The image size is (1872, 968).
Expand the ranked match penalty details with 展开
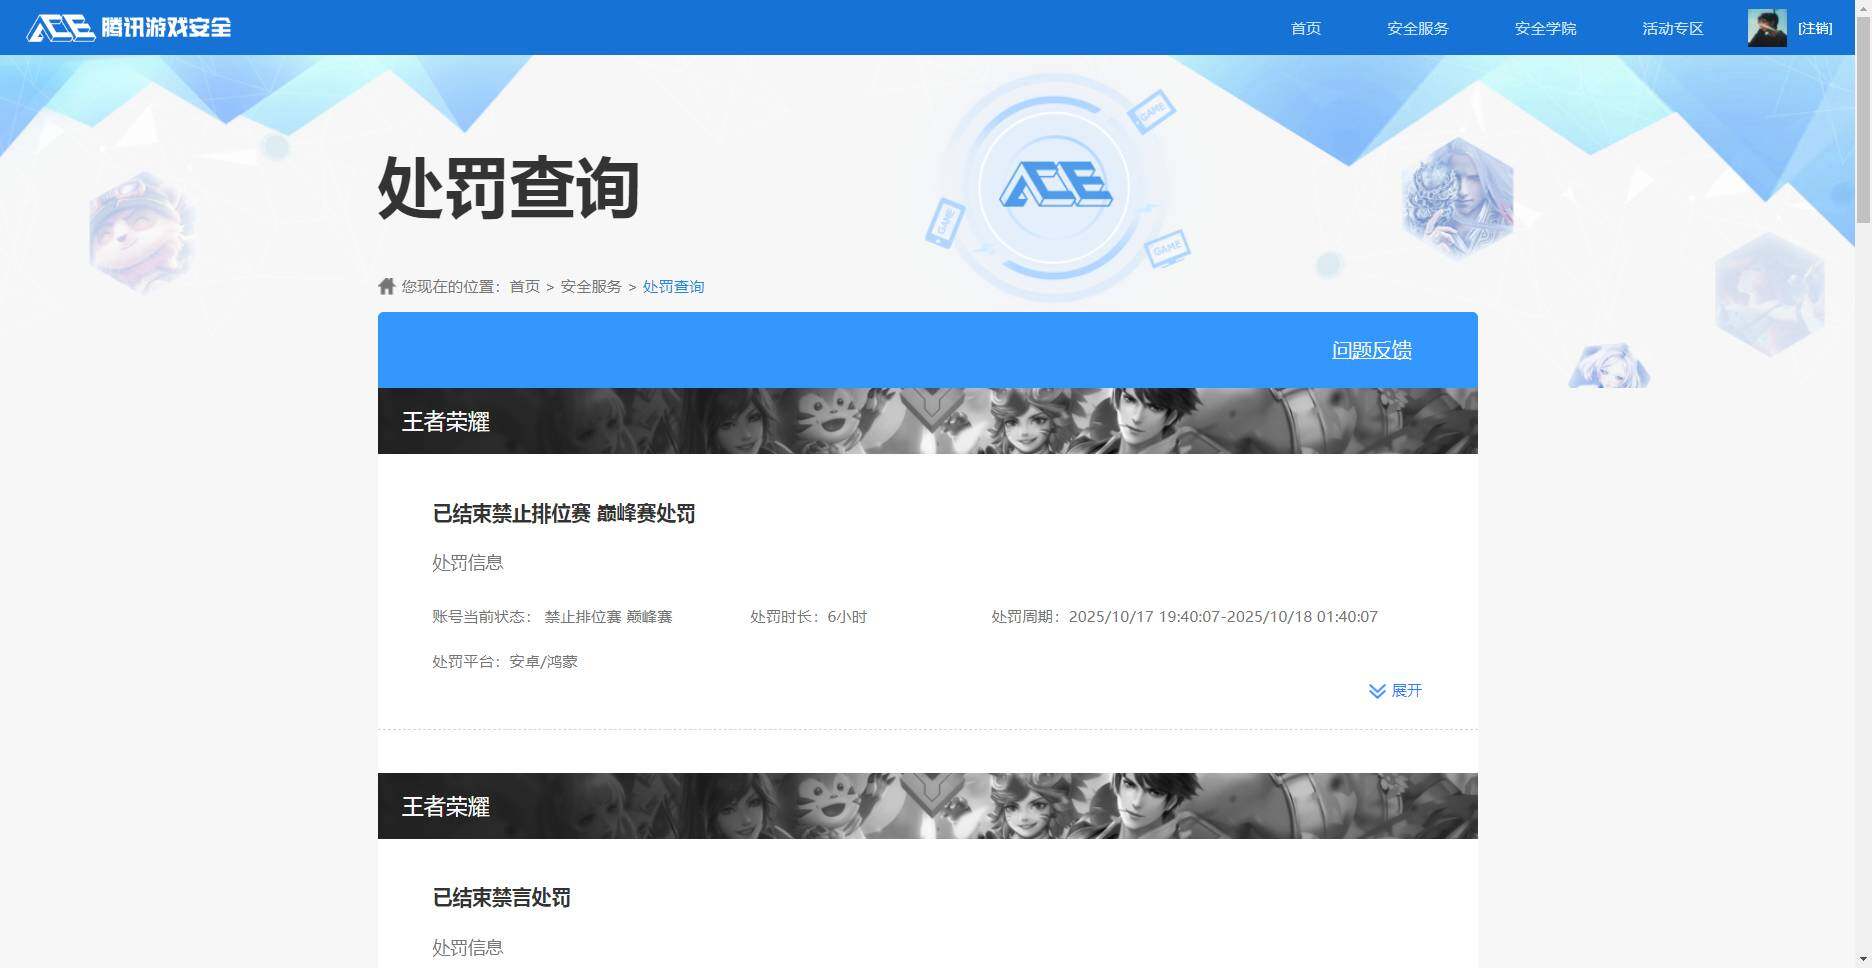point(1395,691)
